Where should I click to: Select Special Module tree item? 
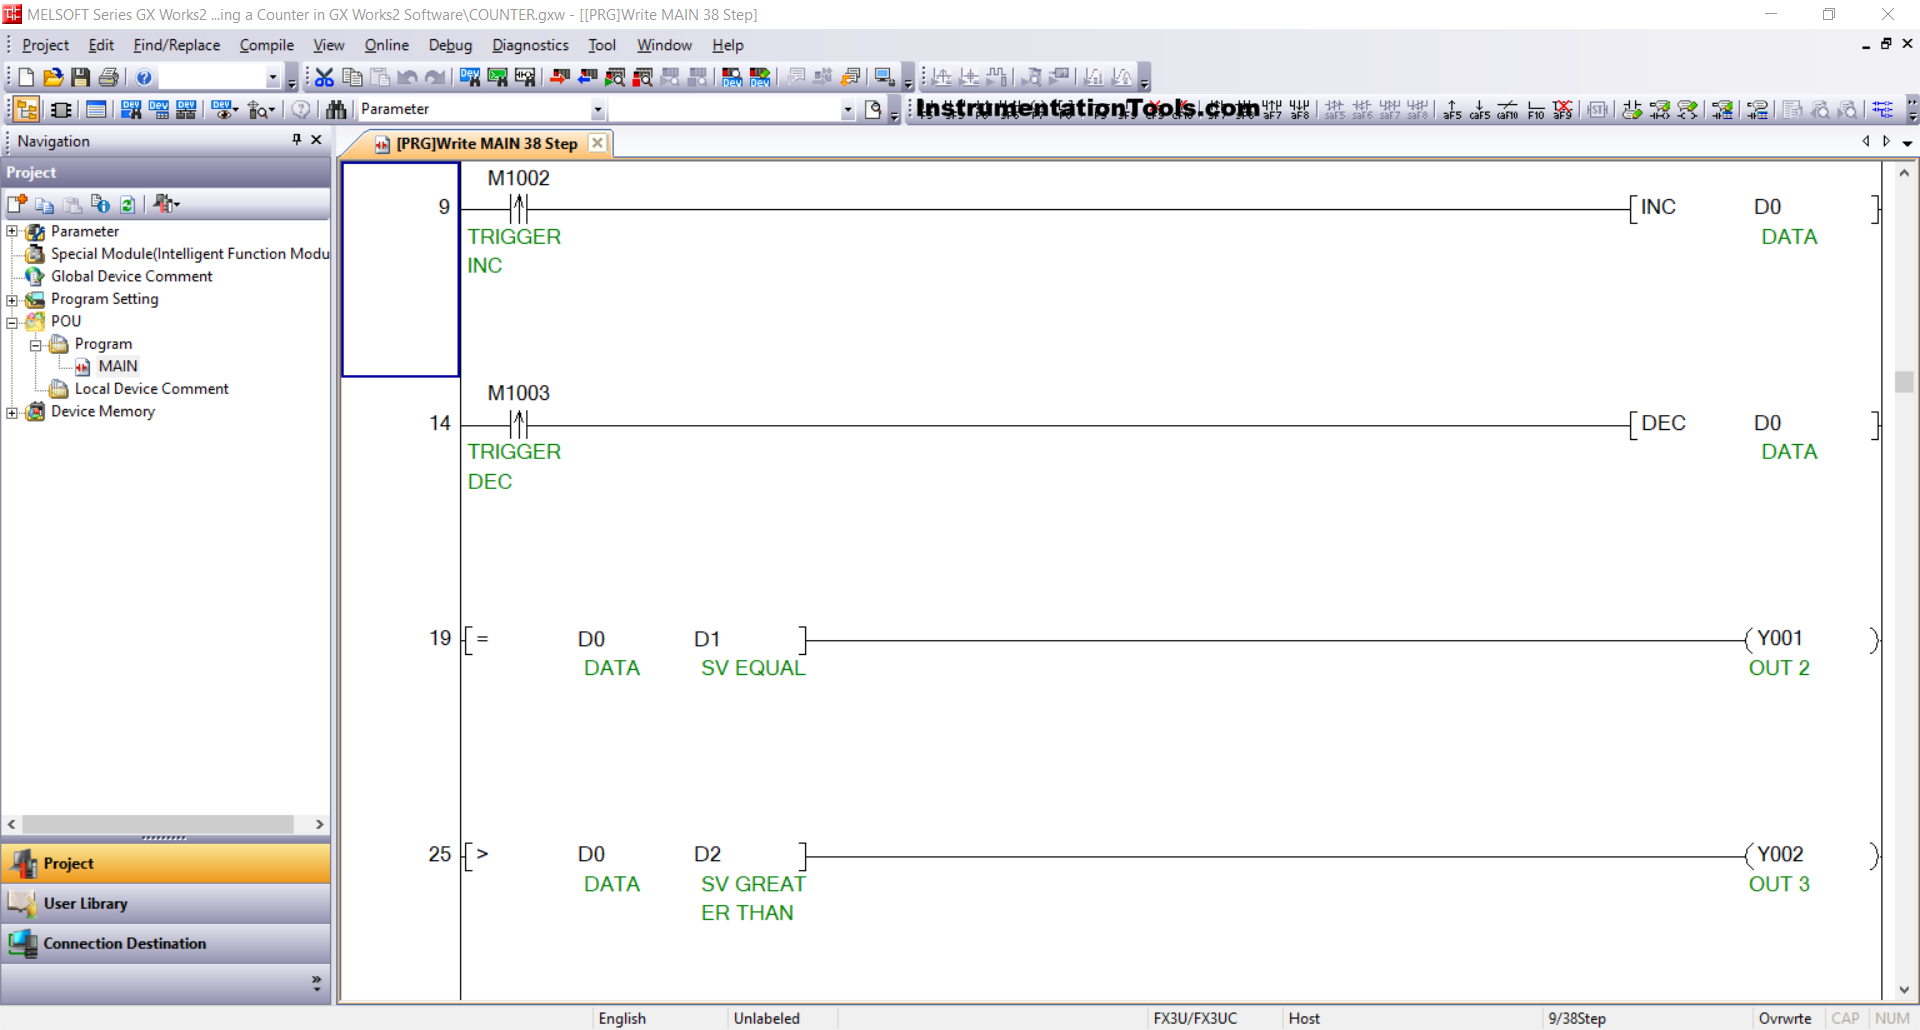tap(190, 254)
